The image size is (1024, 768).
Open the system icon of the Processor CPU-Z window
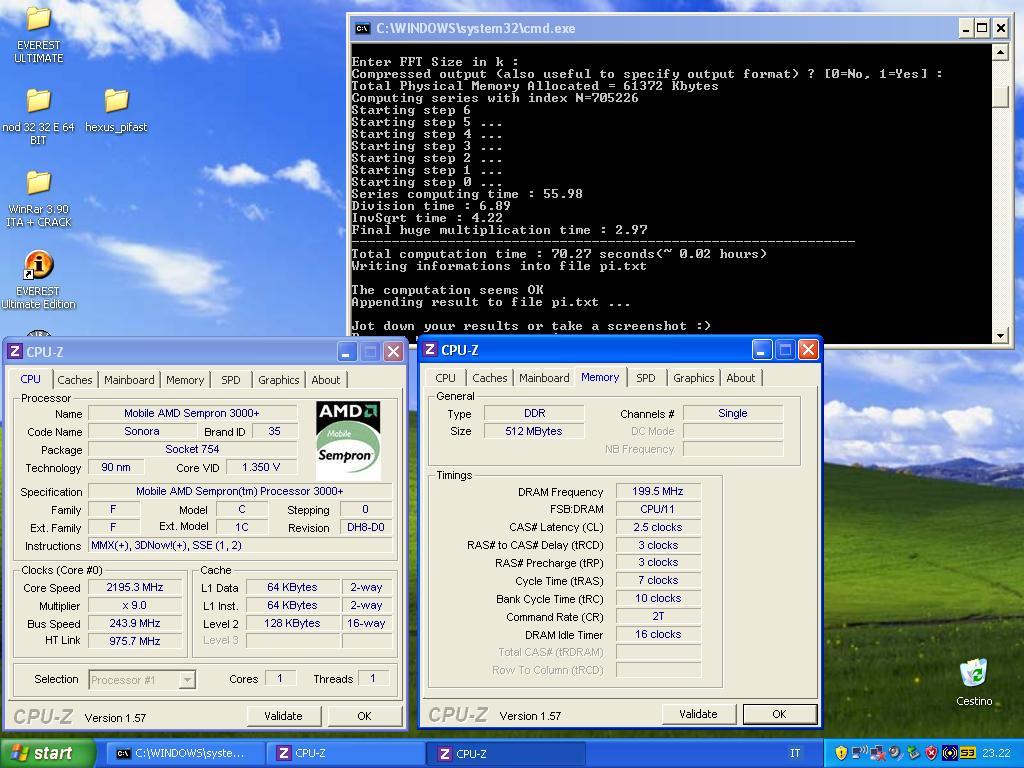tap(14, 351)
